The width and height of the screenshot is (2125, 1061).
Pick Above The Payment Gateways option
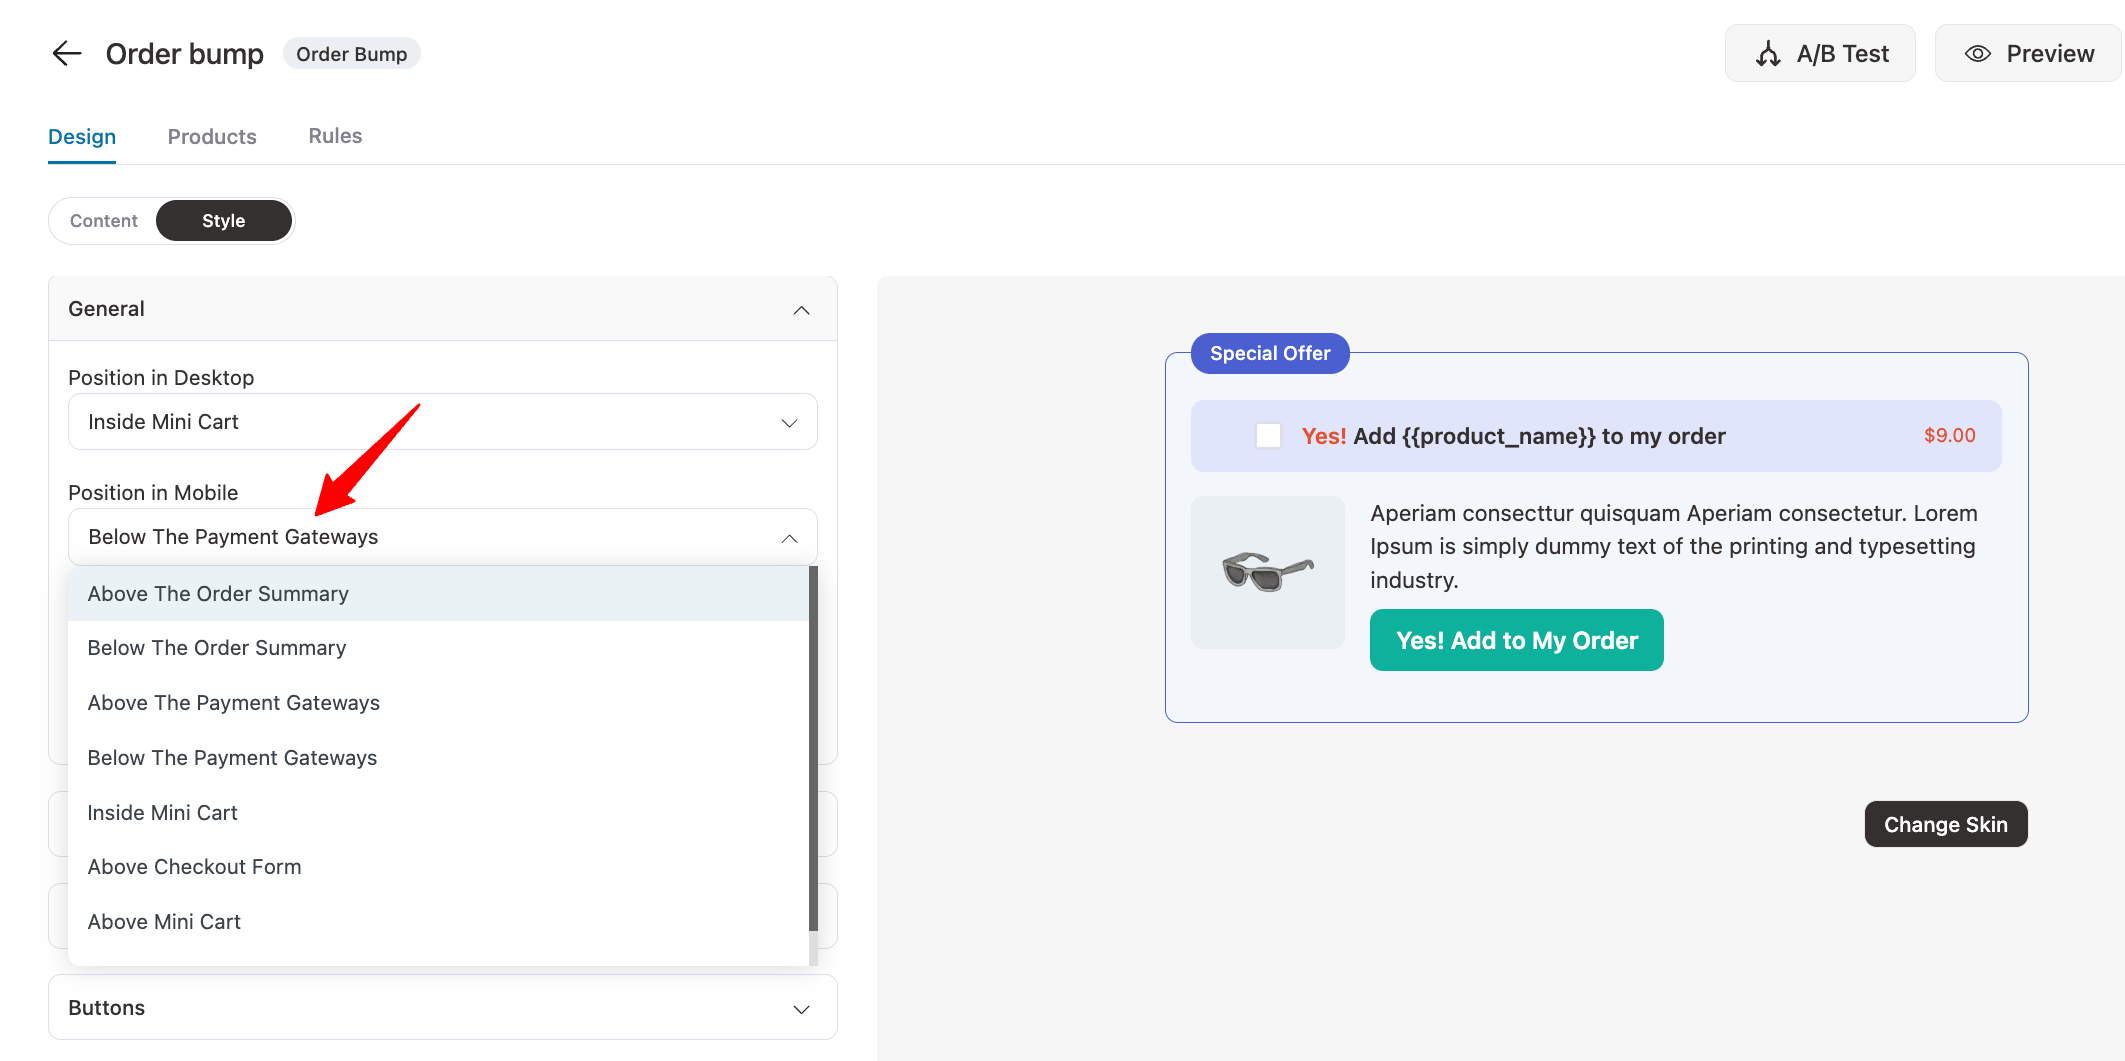234,703
